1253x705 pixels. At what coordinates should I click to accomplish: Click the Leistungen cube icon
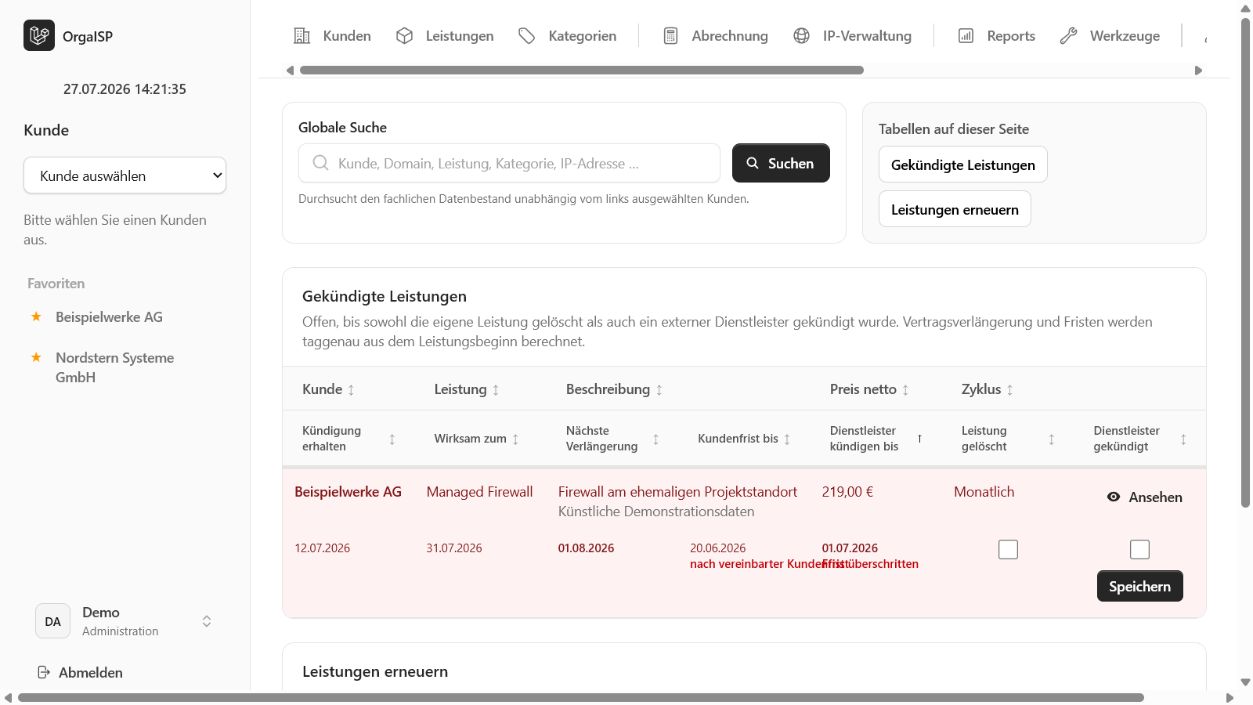pos(404,36)
